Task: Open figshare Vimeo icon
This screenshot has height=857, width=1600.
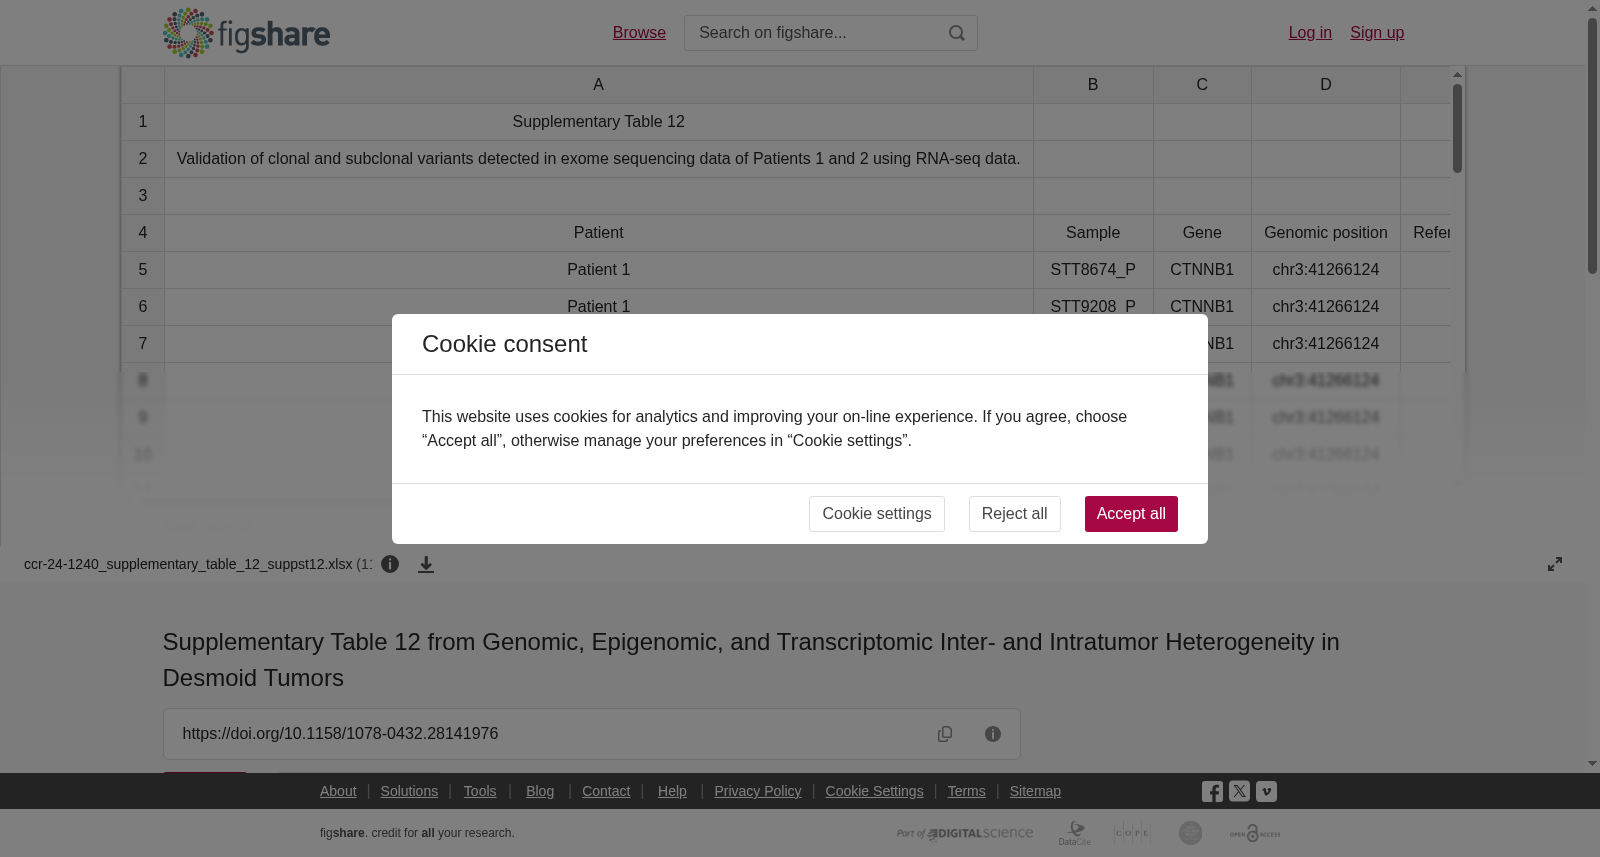Action: click(1266, 791)
